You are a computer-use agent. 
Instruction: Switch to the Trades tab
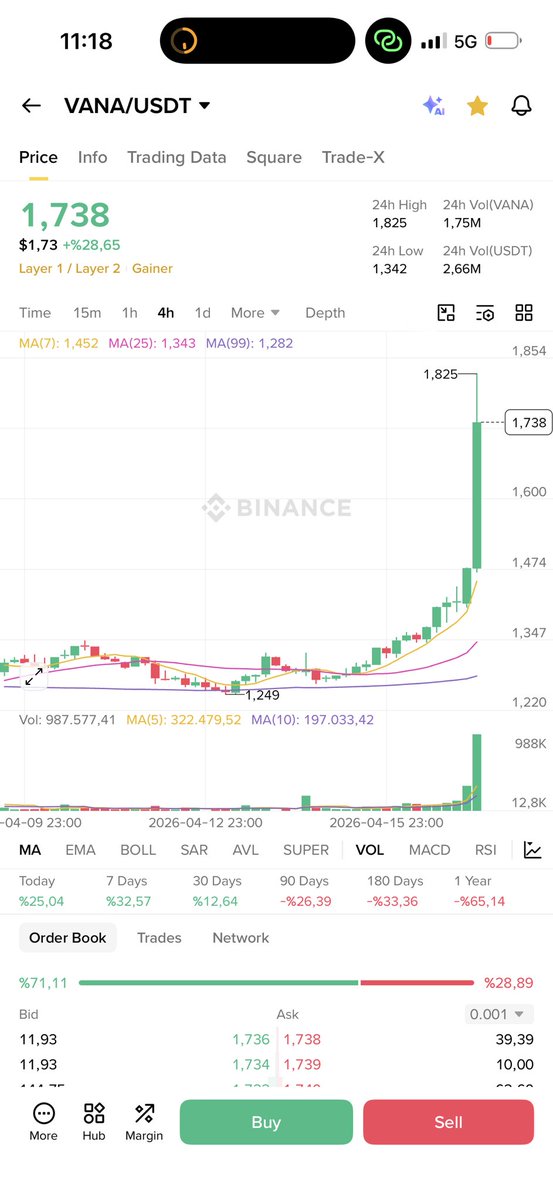point(159,938)
